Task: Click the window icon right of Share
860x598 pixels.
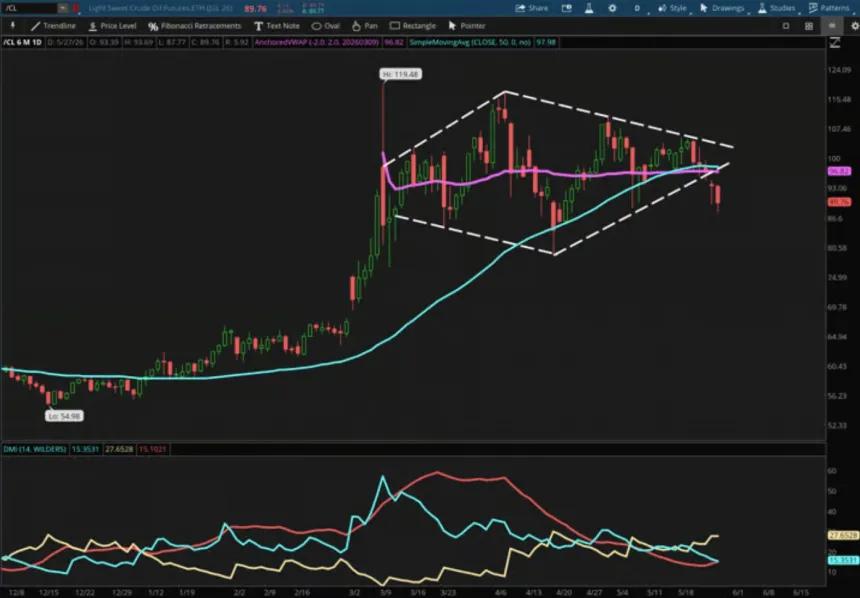Action: [x=567, y=8]
